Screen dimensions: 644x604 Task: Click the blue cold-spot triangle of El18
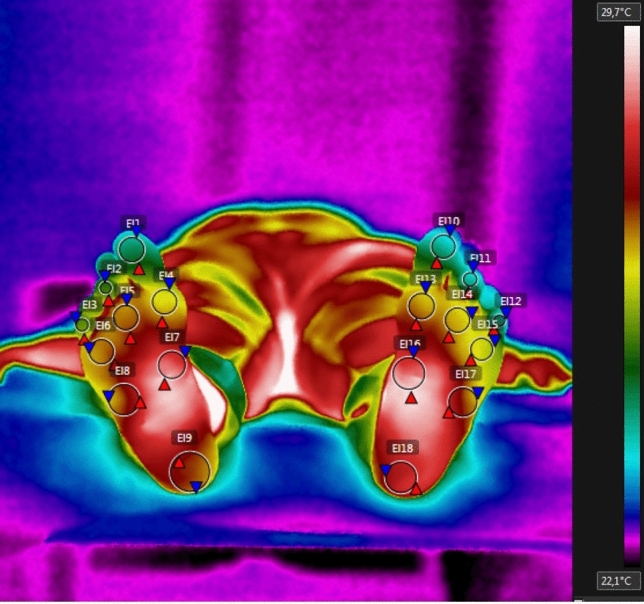[x=385, y=469]
